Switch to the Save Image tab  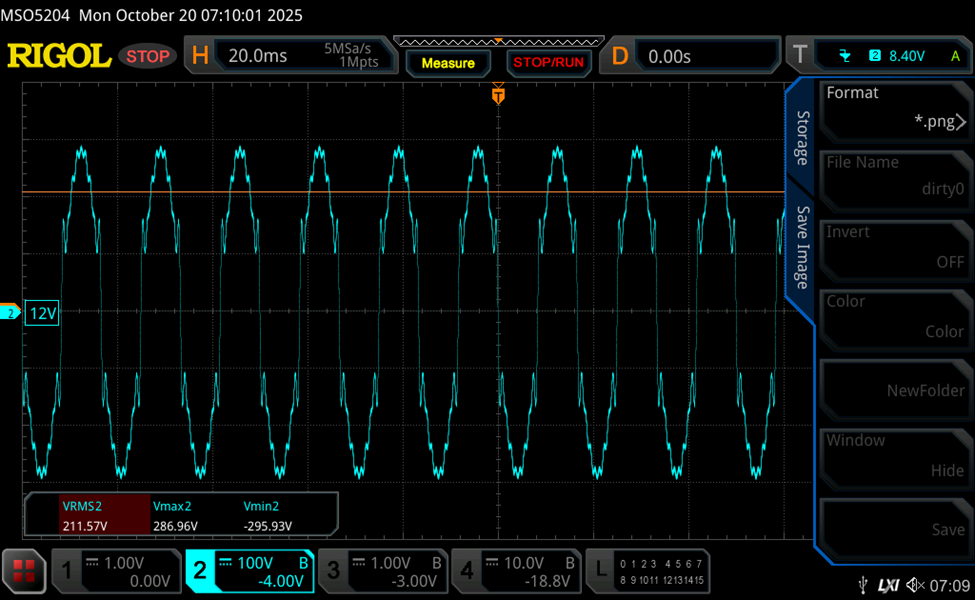[x=802, y=247]
